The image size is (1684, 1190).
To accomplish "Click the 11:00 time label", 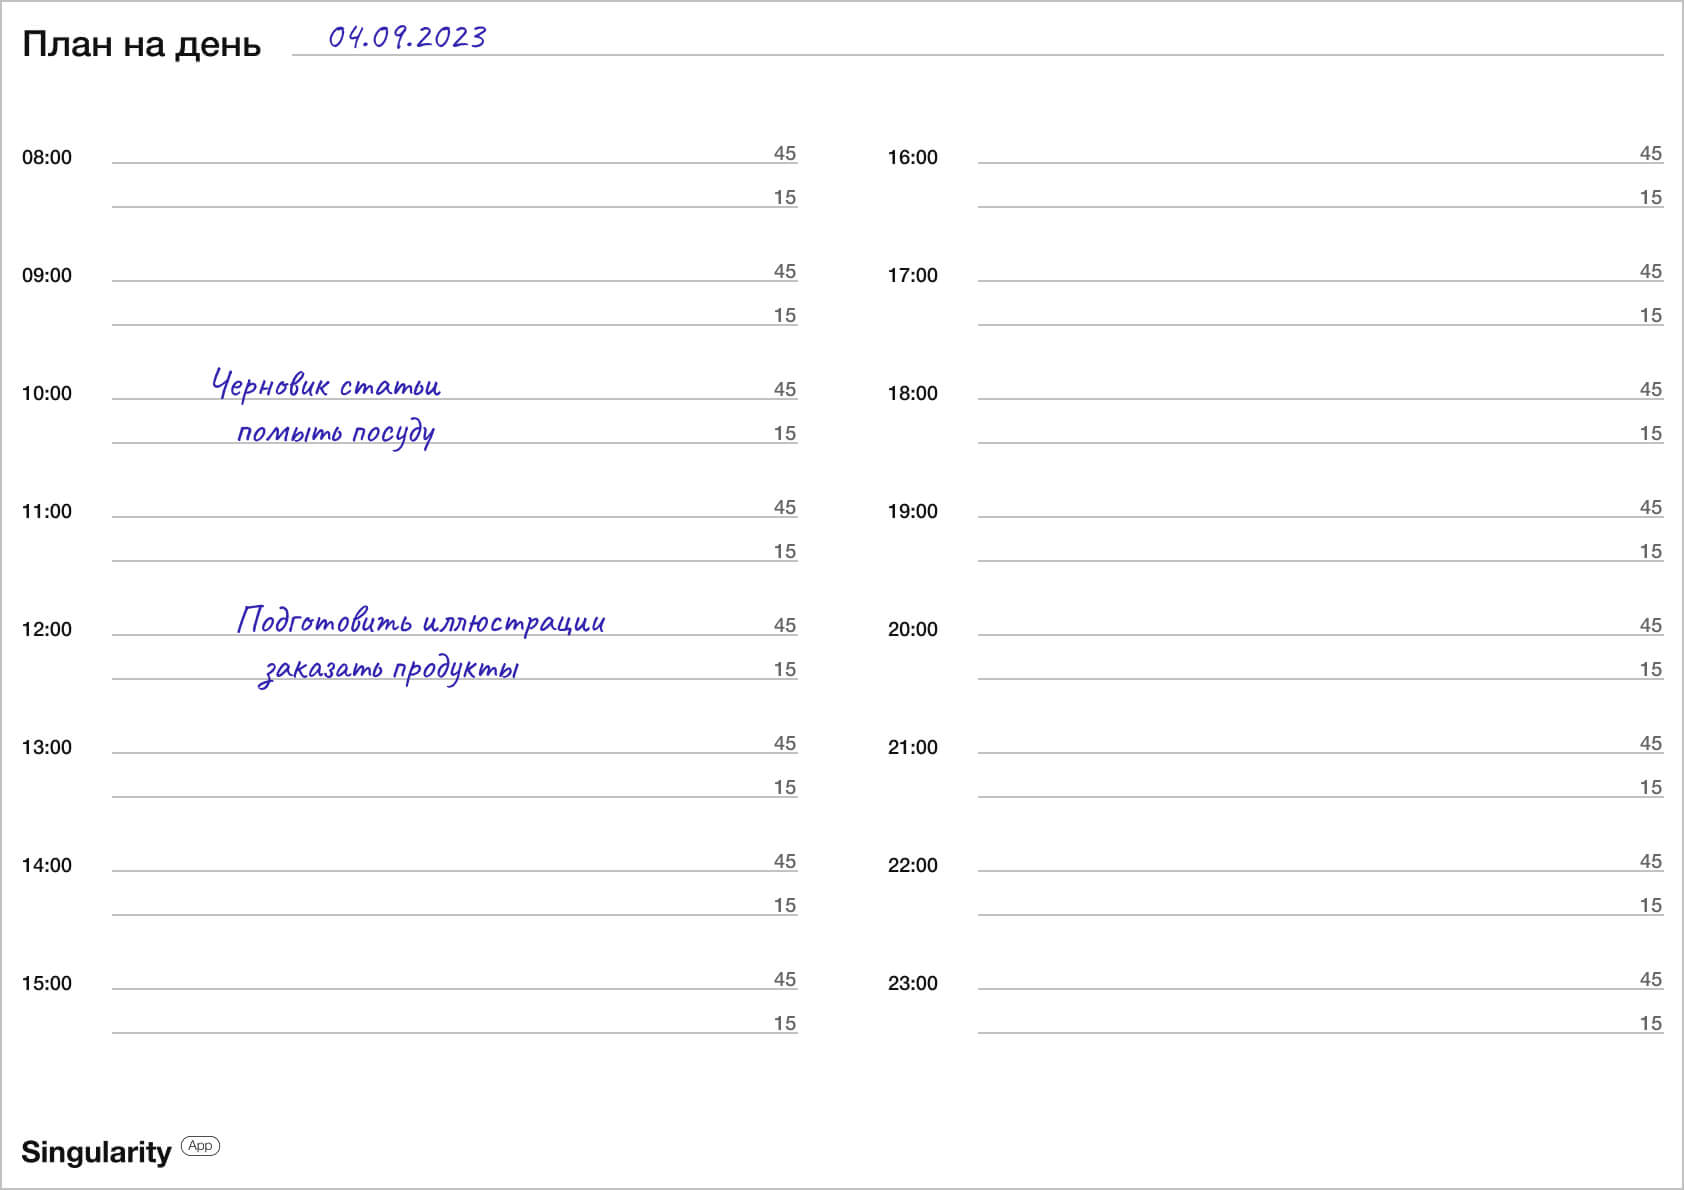I will (47, 511).
